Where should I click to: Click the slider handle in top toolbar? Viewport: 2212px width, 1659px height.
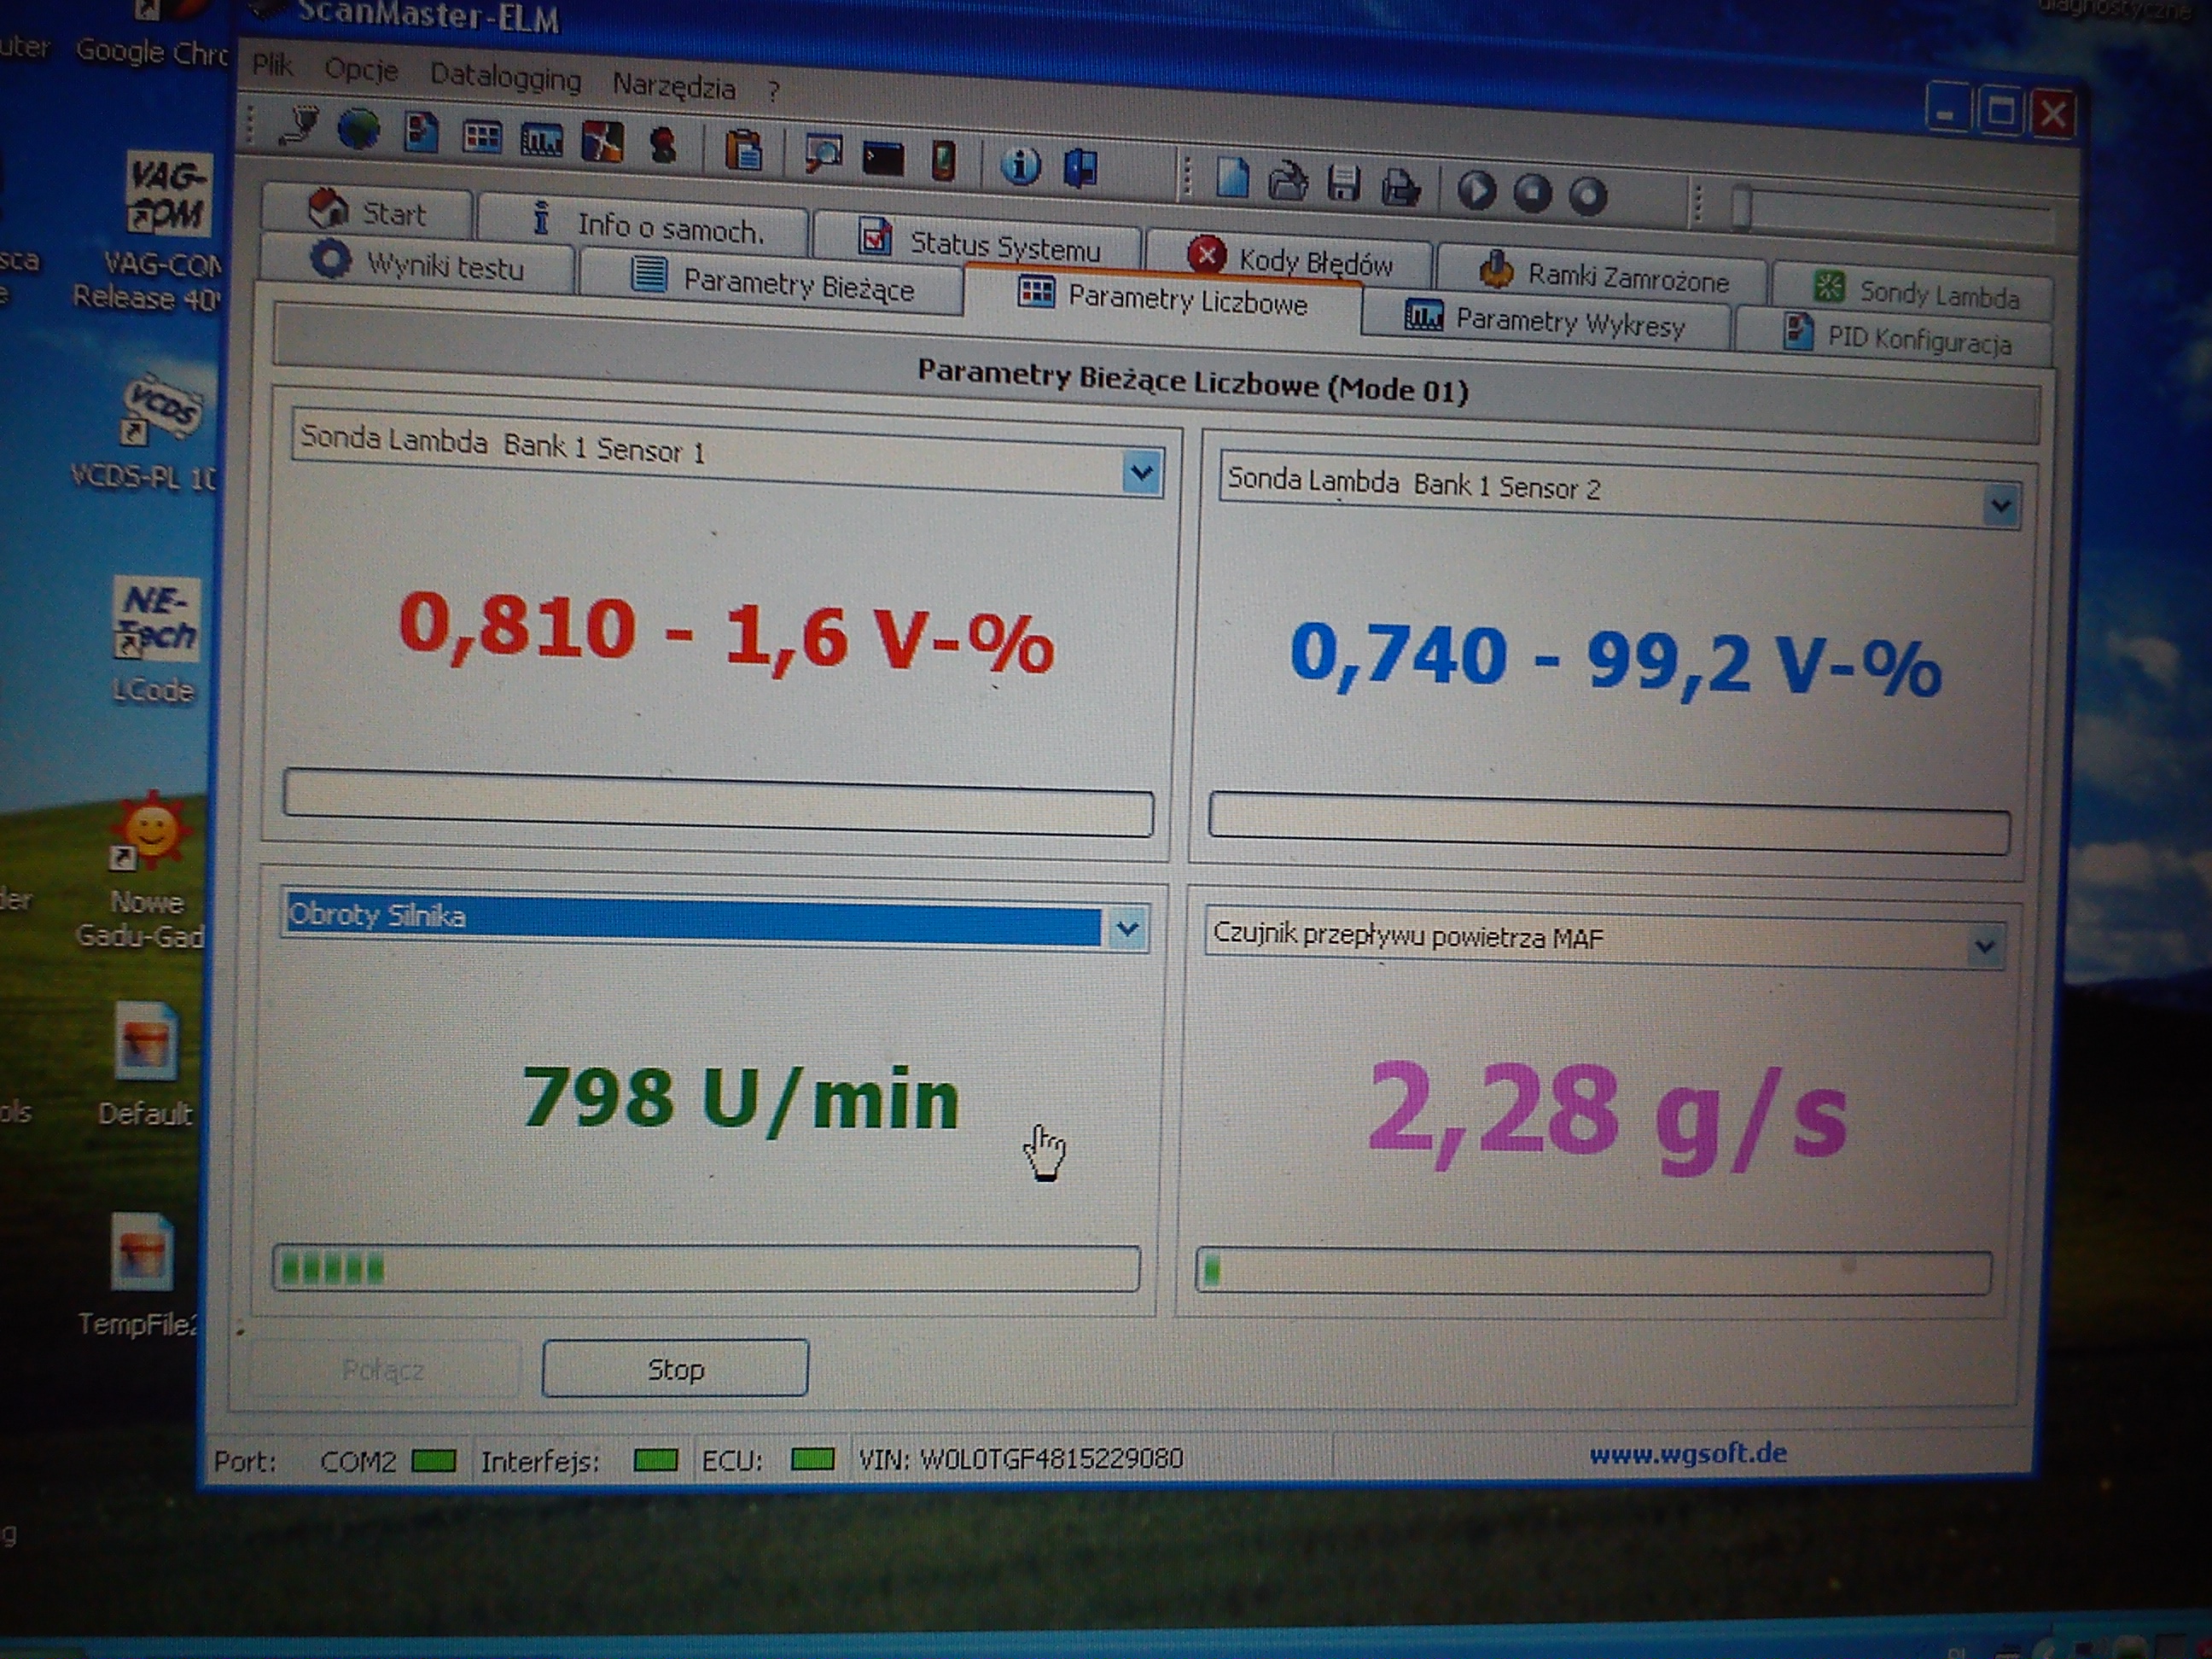(1741, 208)
